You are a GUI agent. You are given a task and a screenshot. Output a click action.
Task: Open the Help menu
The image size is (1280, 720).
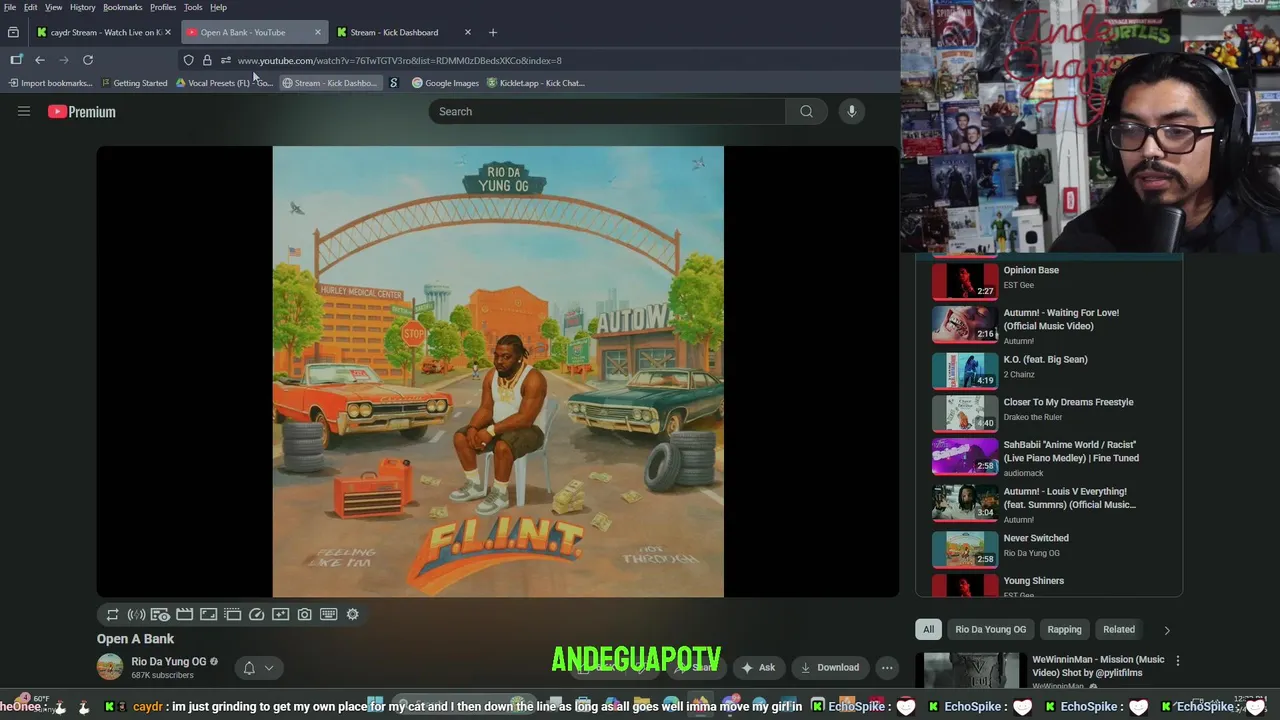(218, 7)
